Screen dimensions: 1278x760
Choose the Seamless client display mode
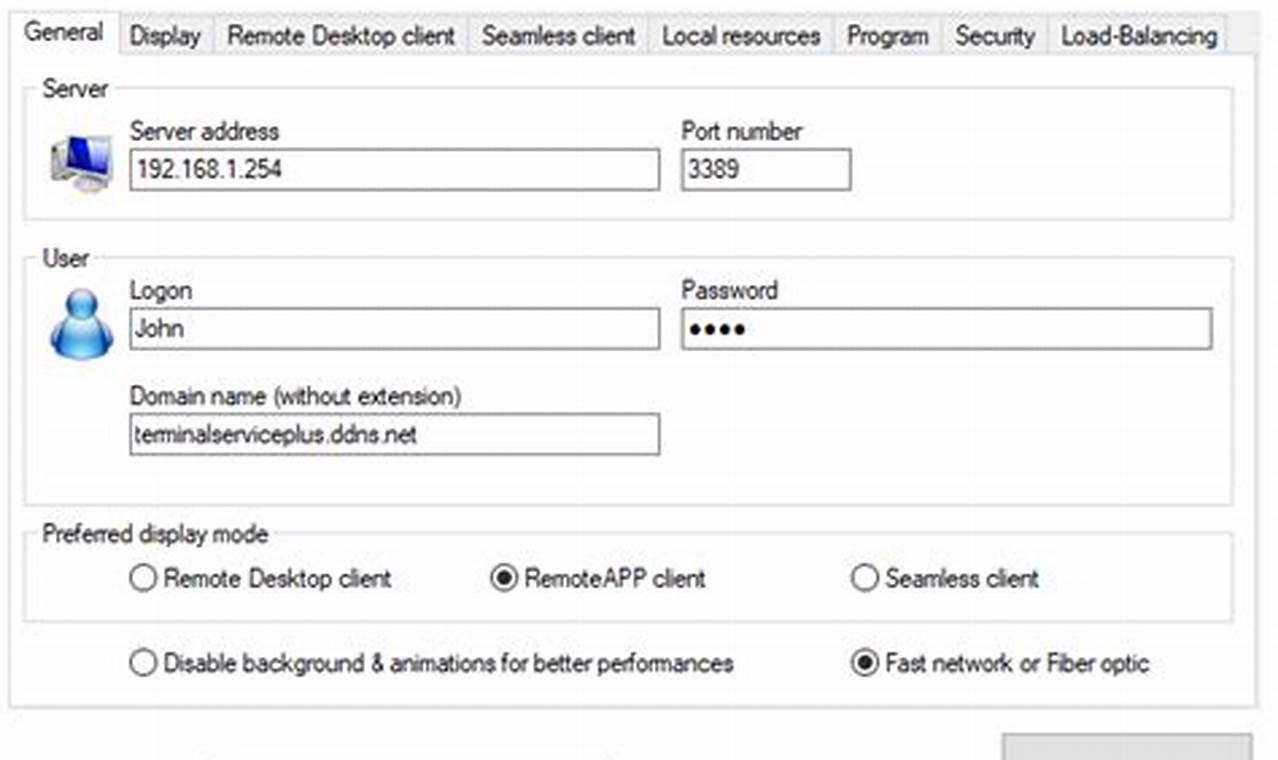click(x=862, y=578)
